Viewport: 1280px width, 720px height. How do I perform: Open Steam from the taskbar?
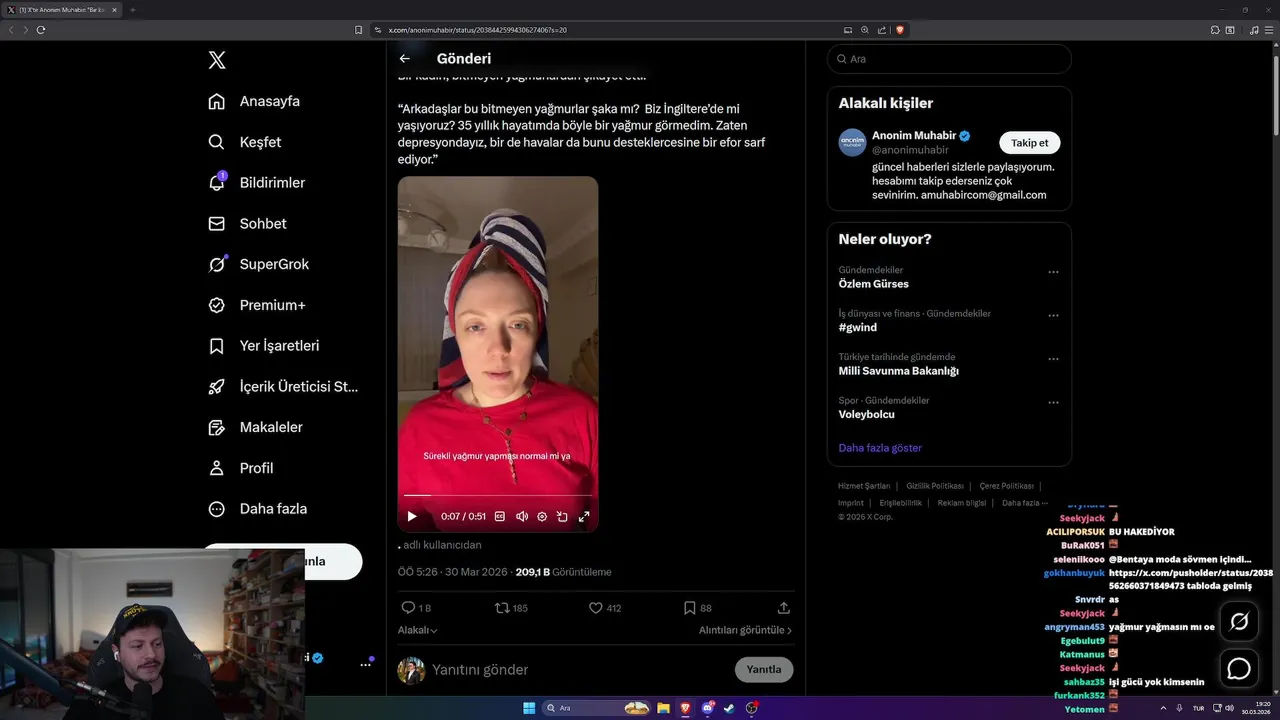click(729, 708)
